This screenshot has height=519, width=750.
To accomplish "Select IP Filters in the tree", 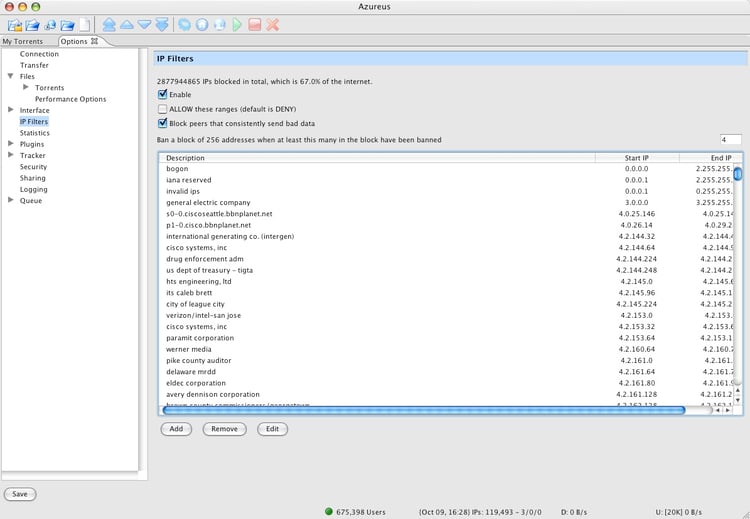I will pos(34,121).
